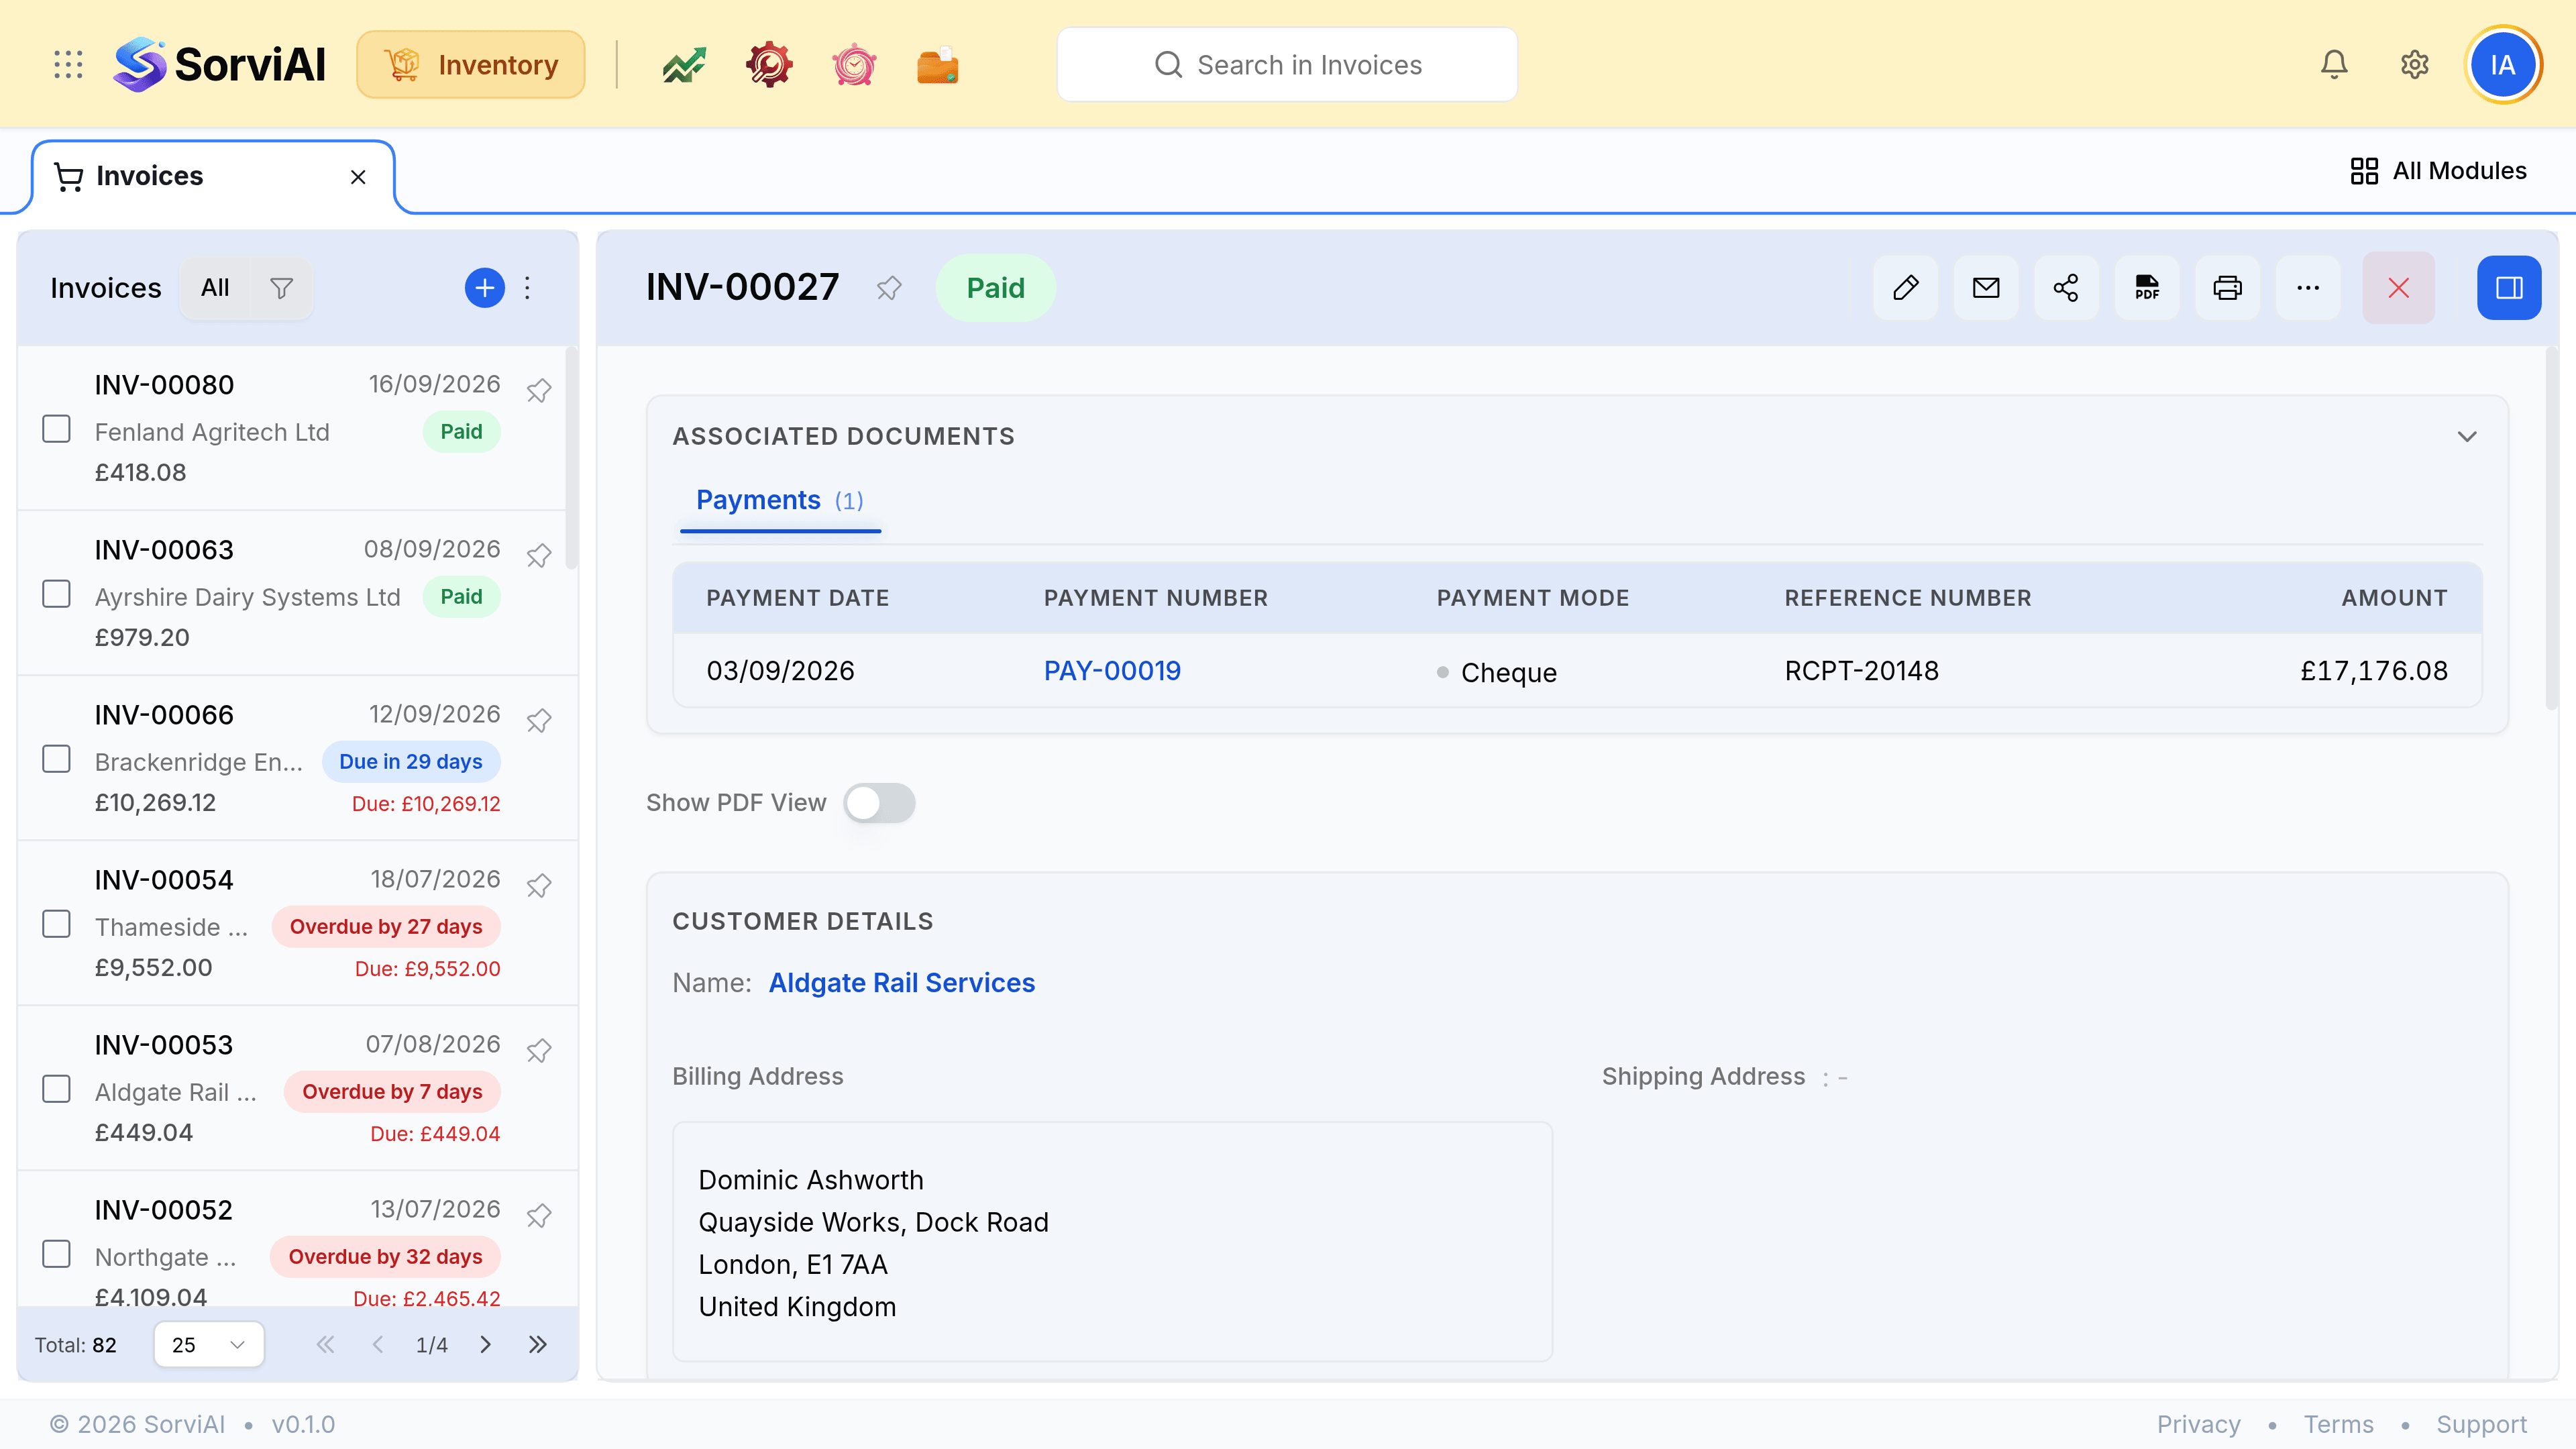Viewport: 2576px width, 1449px height.
Task: Click the detail pane vertical scrollbar
Action: pos(2551,530)
